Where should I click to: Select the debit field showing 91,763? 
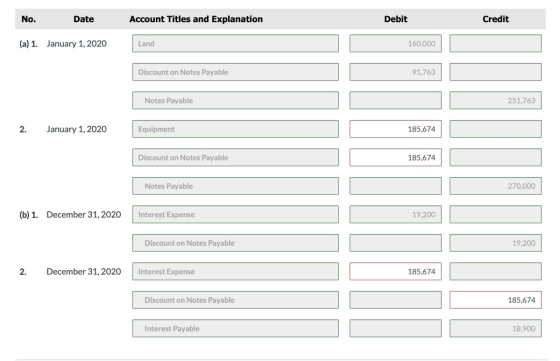tap(395, 72)
